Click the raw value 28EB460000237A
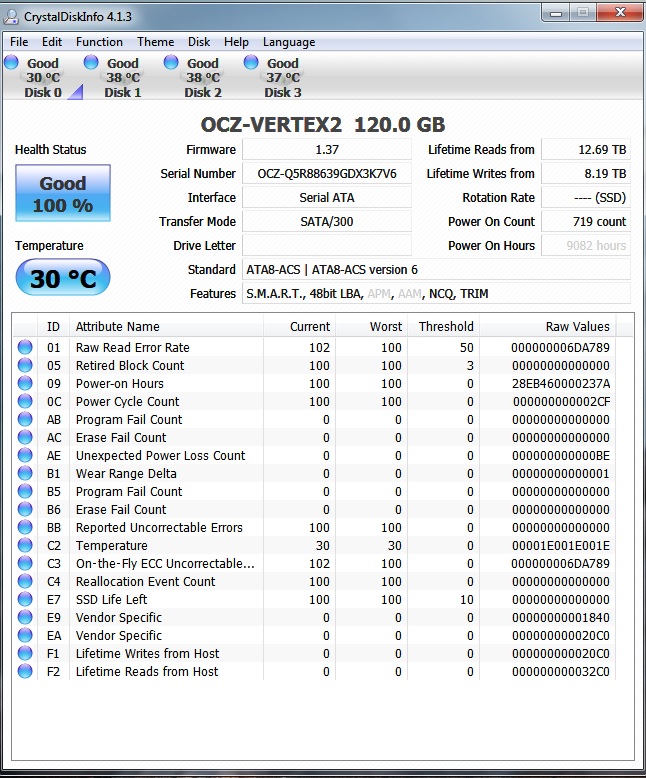Screen dimensions: 646x778 coord(561,384)
